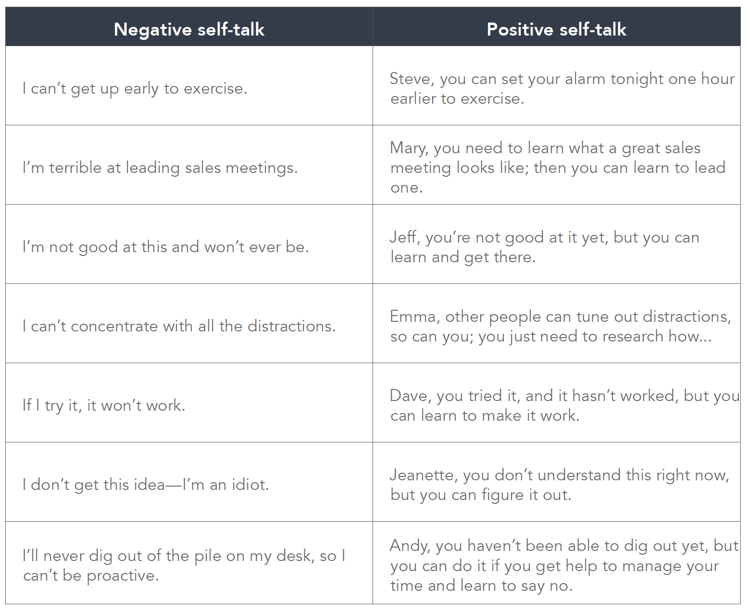Select the "pile on my desk" negative cell

click(184, 565)
